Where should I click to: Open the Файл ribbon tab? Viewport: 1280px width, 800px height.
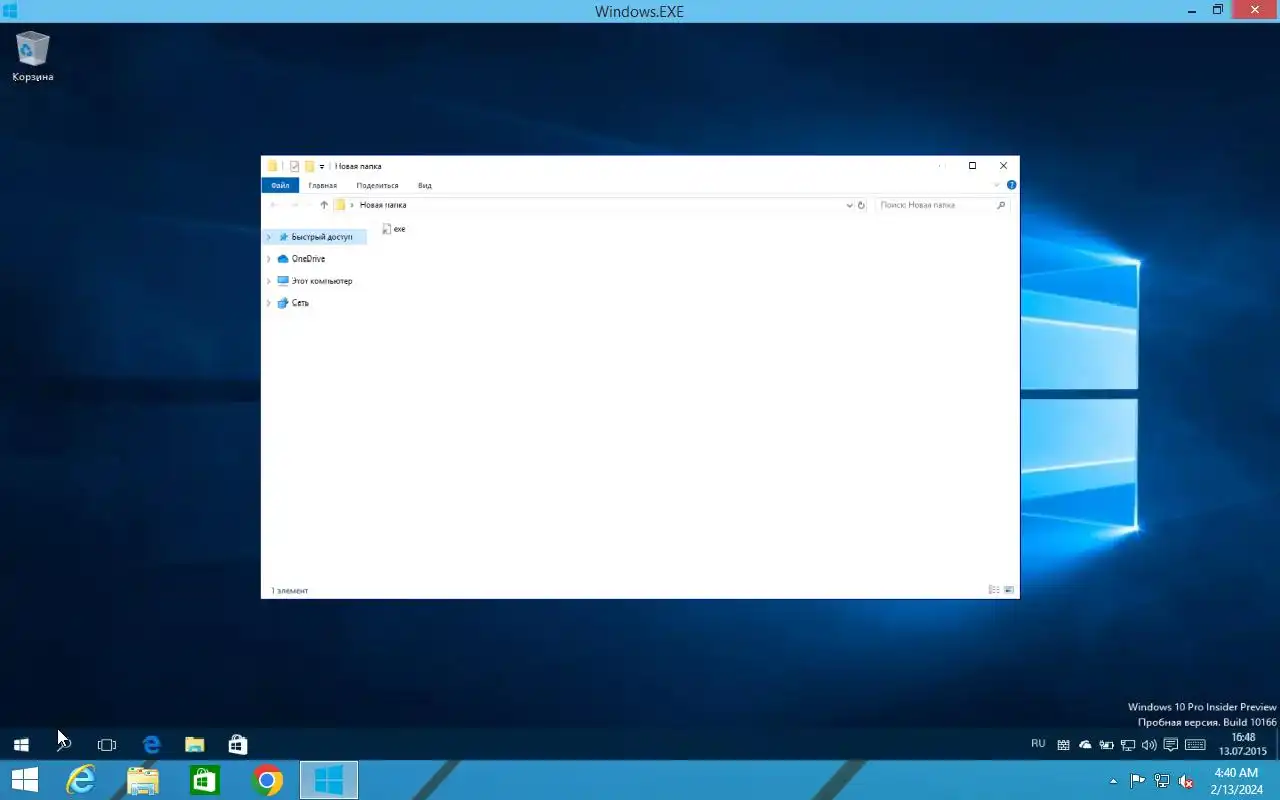coord(280,185)
